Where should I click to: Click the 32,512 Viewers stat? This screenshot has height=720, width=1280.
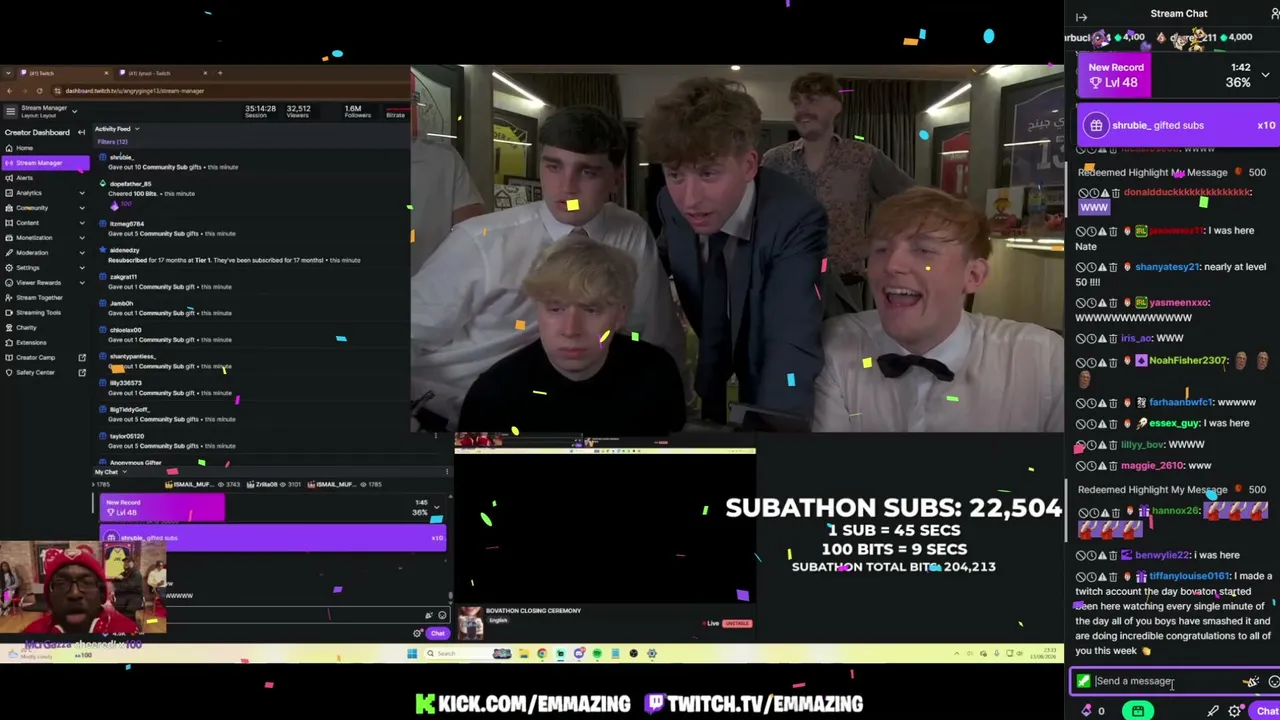coord(298,111)
